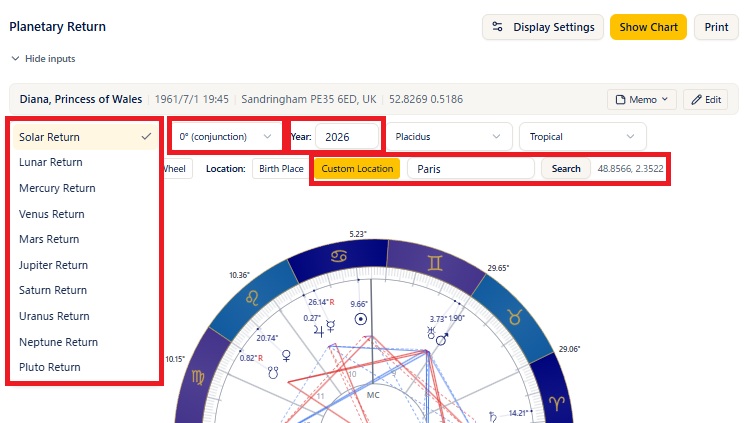The width and height of the screenshot is (746, 423).
Task: Select Saturn Return option
Action: tap(85, 290)
